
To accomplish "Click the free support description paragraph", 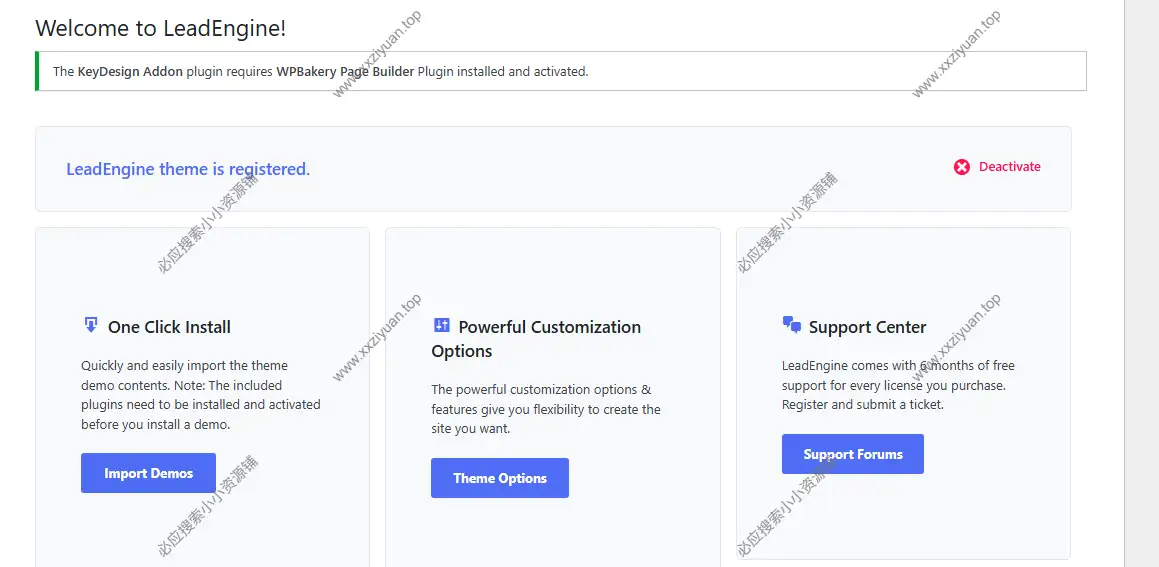I will coord(897,385).
